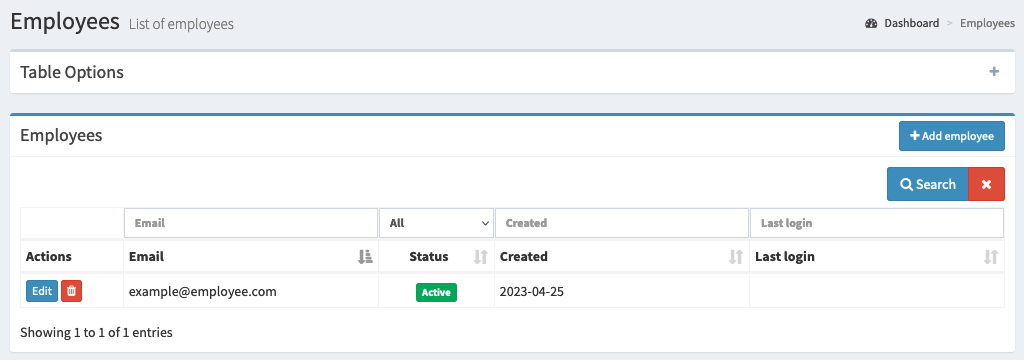This screenshot has width=1024, height=360.
Task: Click the Add employee button
Action: coord(952,136)
